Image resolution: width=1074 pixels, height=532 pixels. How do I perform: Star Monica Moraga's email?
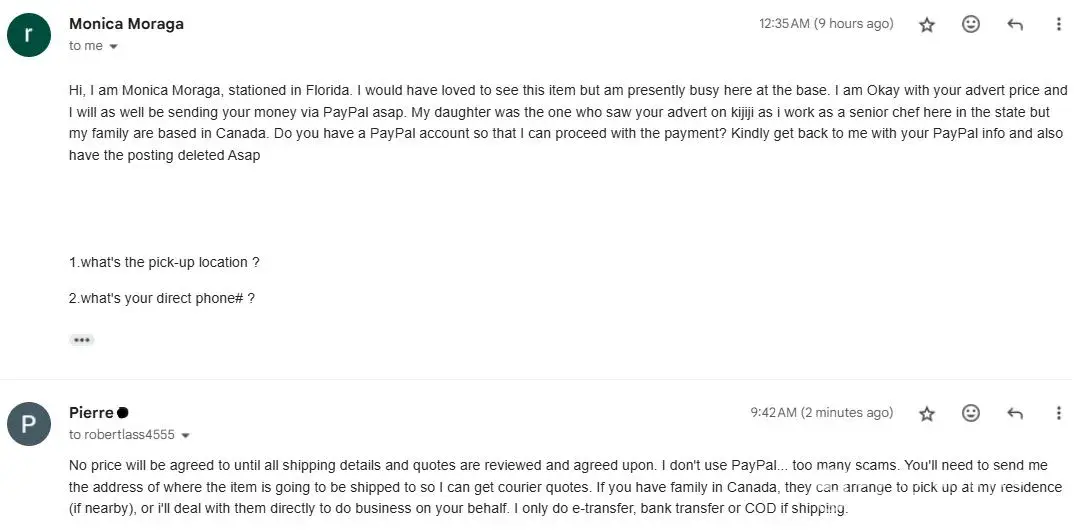point(927,25)
